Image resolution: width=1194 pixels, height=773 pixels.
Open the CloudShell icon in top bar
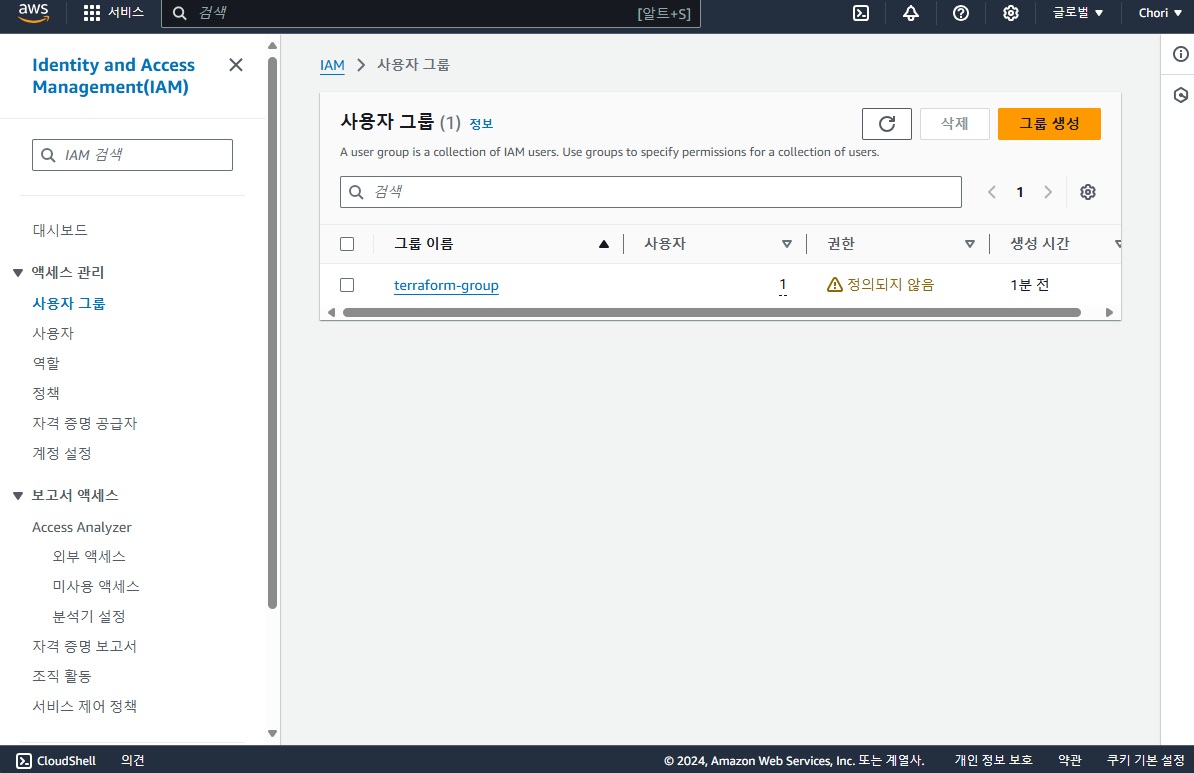[x=860, y=13]
